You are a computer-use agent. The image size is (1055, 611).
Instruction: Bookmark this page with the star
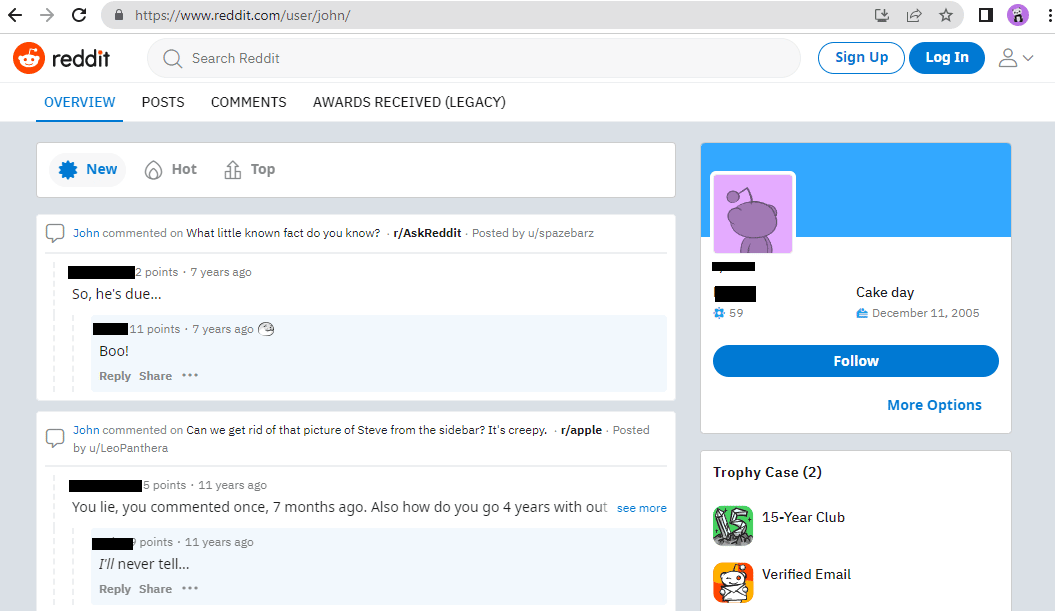tap(946, 15)
